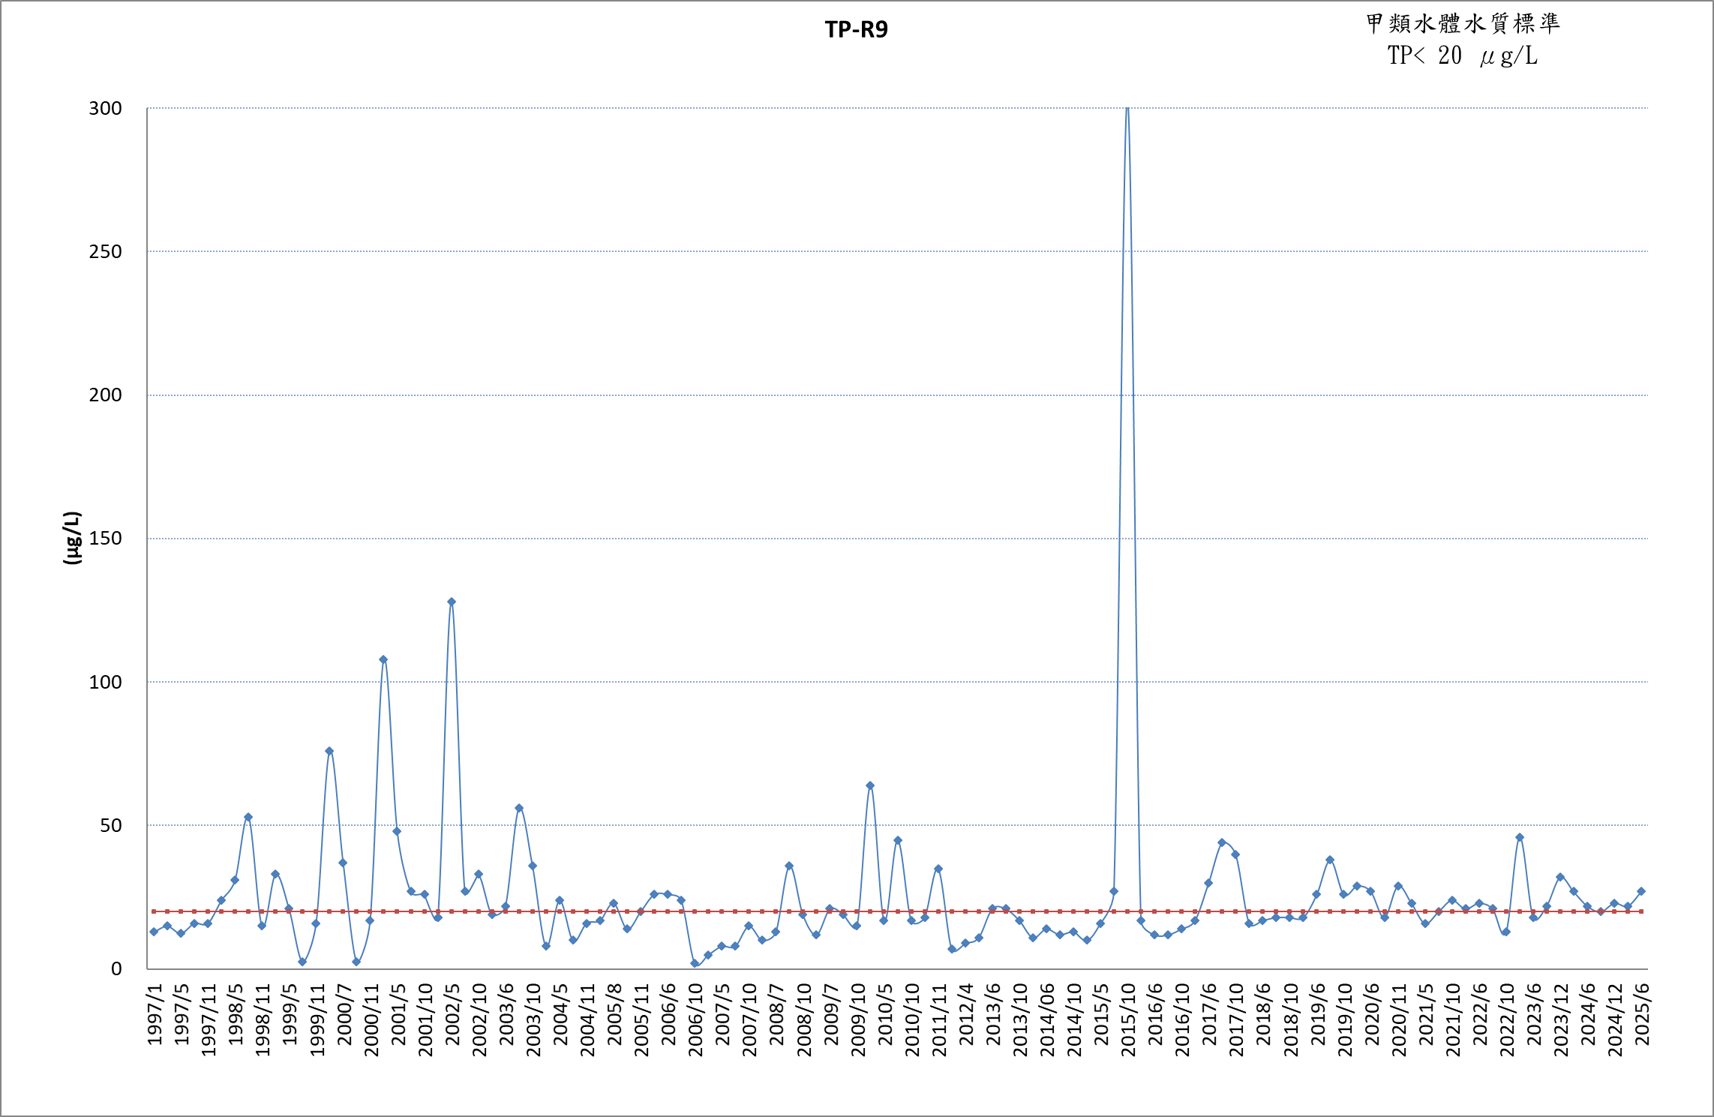This screenshot has width=1714, height=1117.
Task: Select the 76 peak marker near 1999/11
Action: pyautogui.click(x=329, y=751)
